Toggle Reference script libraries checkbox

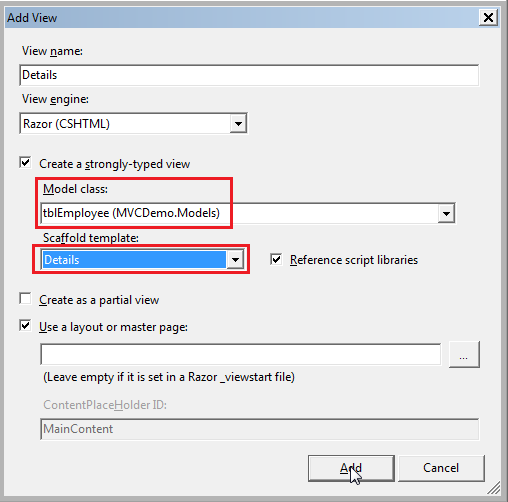(x=276, y=259)
